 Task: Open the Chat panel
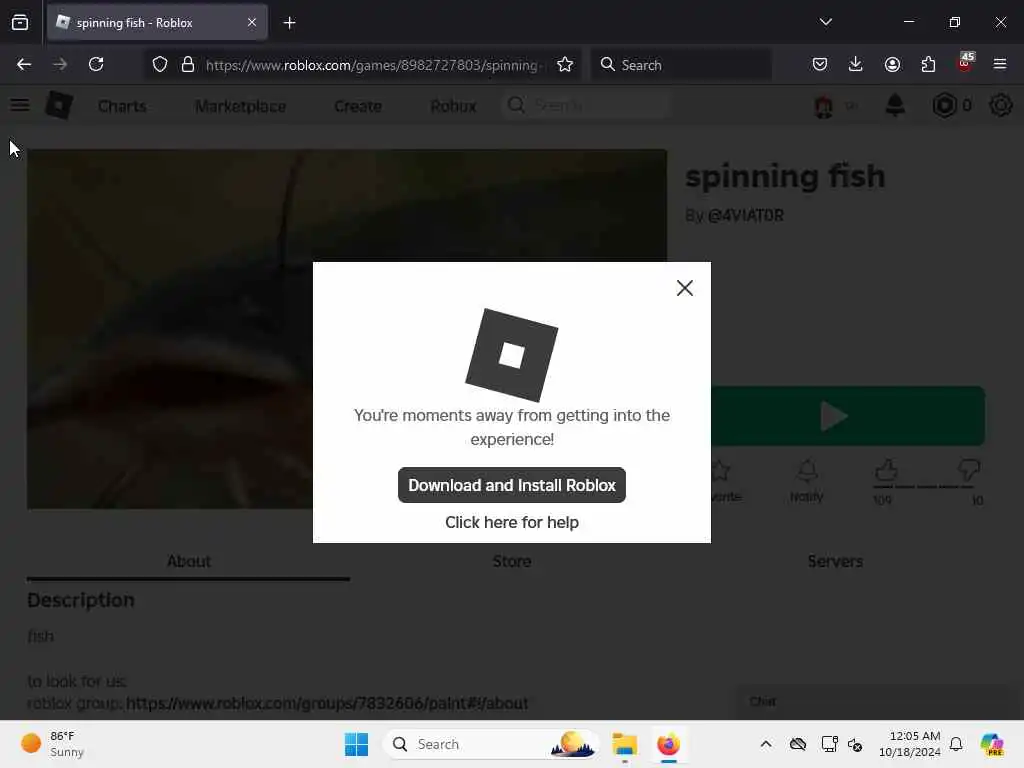tap(875, 702)
